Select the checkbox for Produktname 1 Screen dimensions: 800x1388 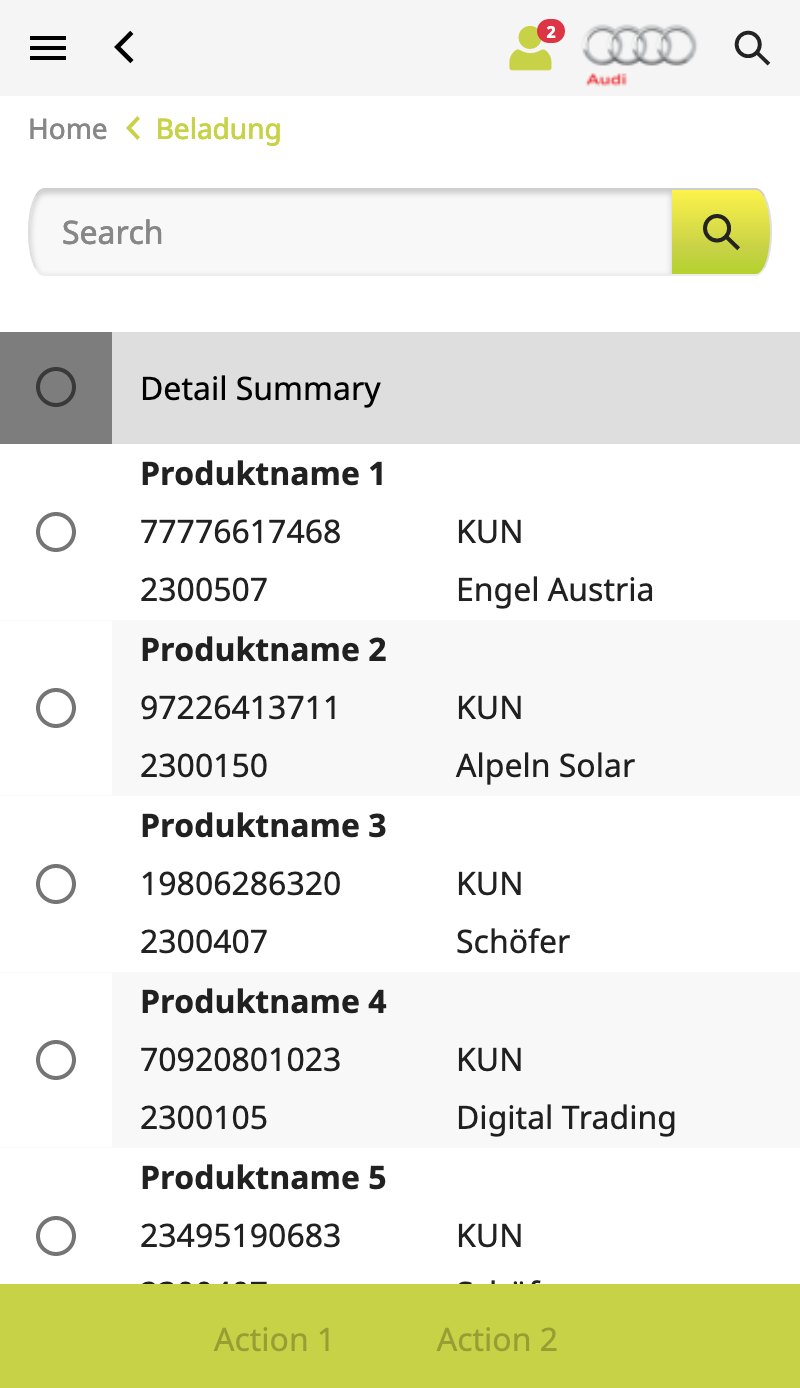[56, 532]
